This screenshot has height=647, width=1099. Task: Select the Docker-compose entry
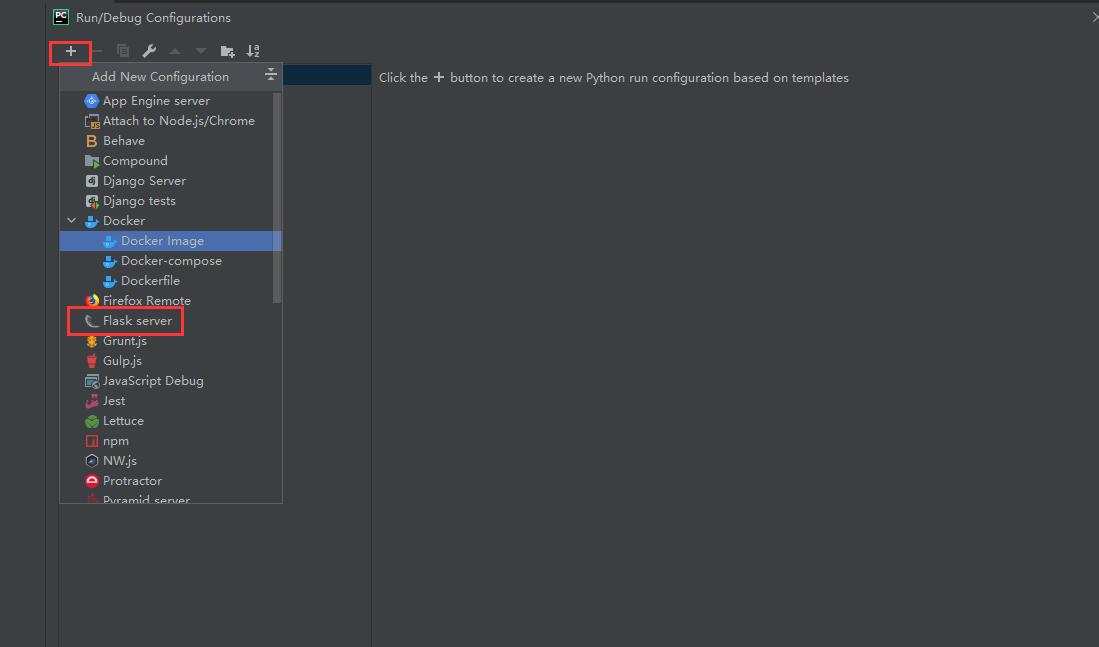[171, 261]
